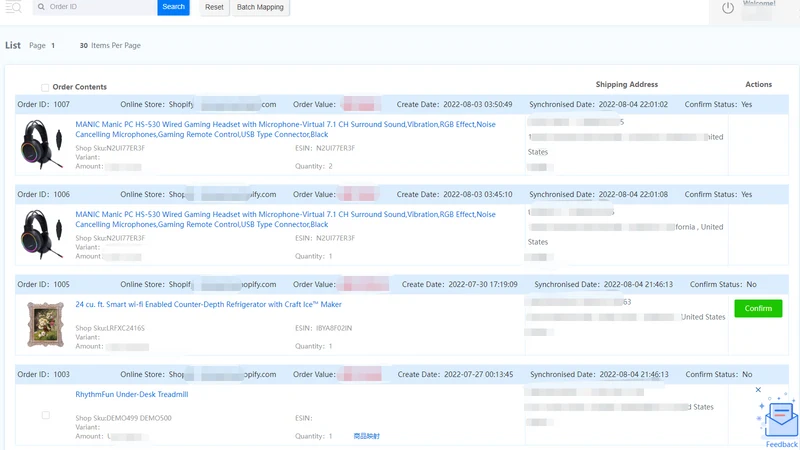Click the magnifier icon in Order ID field
Screen dimensions: 800x450
click(x=41, y=7)
